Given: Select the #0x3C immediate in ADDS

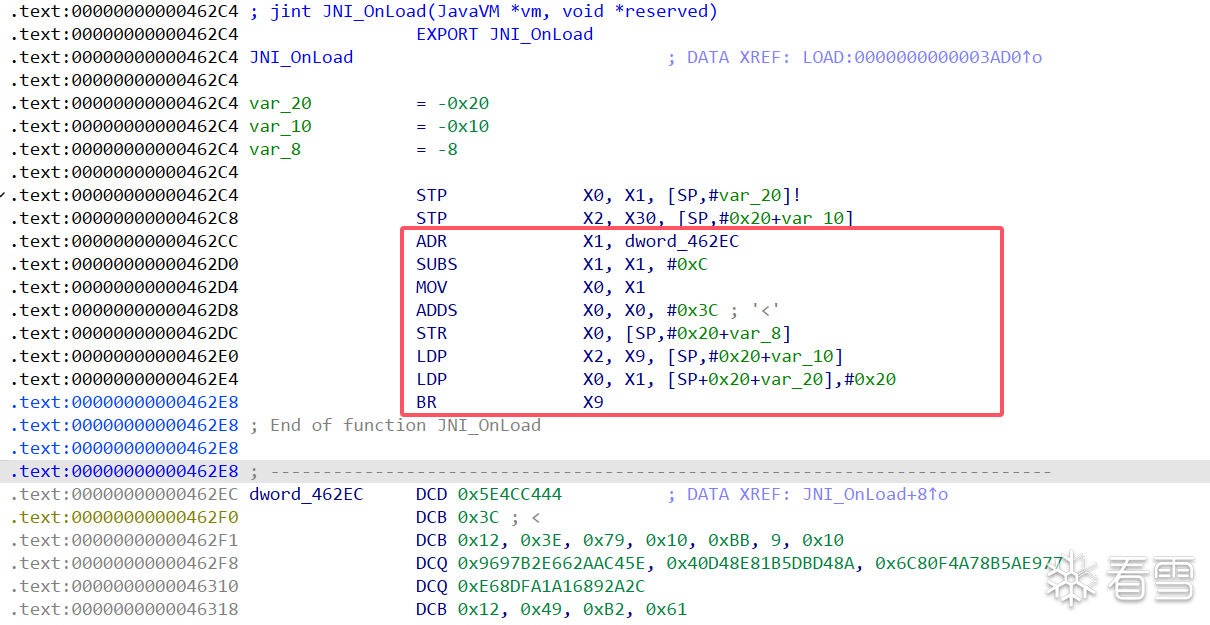Looking at the screenshot, I should click(693, 310).
